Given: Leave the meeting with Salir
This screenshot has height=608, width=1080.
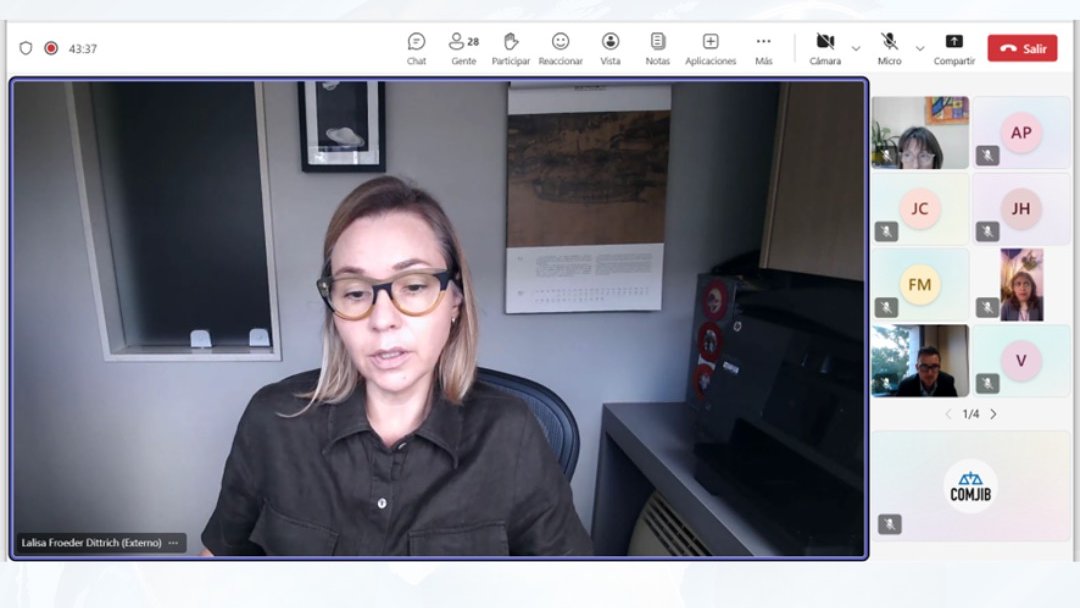Looking at the screenshot, I should click(1022, 48).
